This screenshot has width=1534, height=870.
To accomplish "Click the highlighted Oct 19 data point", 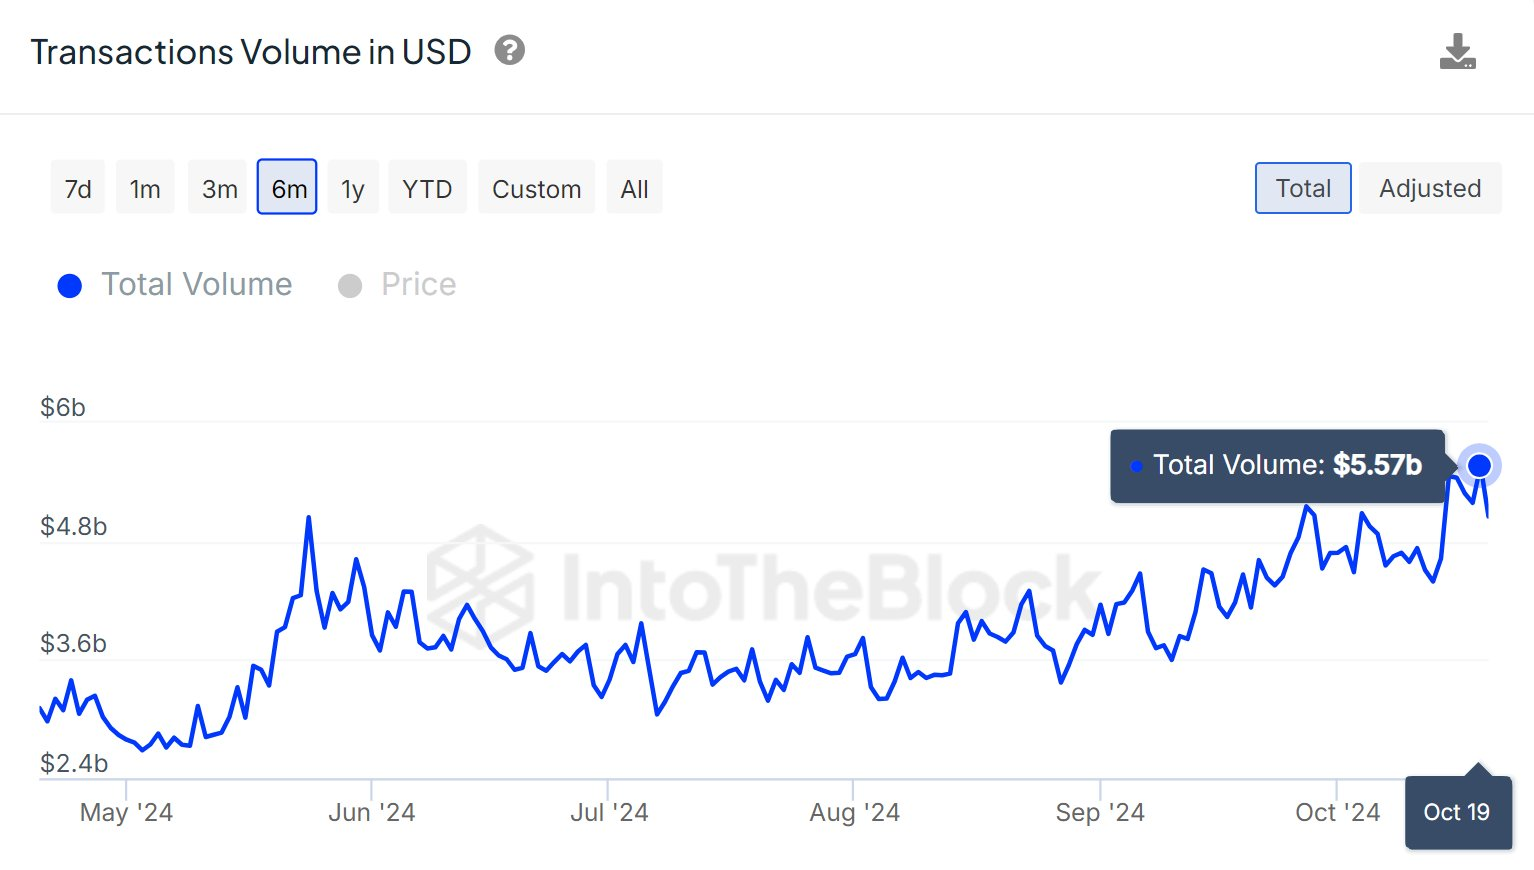I will [x=1479, y=465].
